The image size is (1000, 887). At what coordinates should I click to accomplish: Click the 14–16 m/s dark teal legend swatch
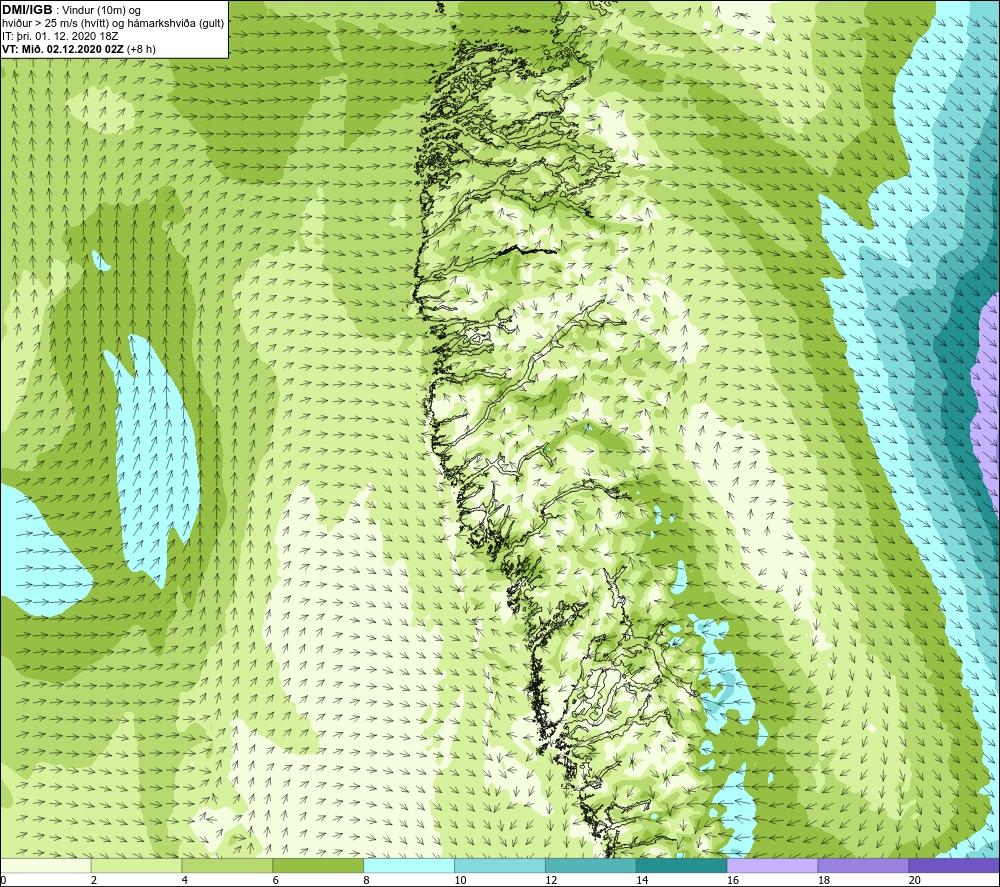(x=682, y=866)
